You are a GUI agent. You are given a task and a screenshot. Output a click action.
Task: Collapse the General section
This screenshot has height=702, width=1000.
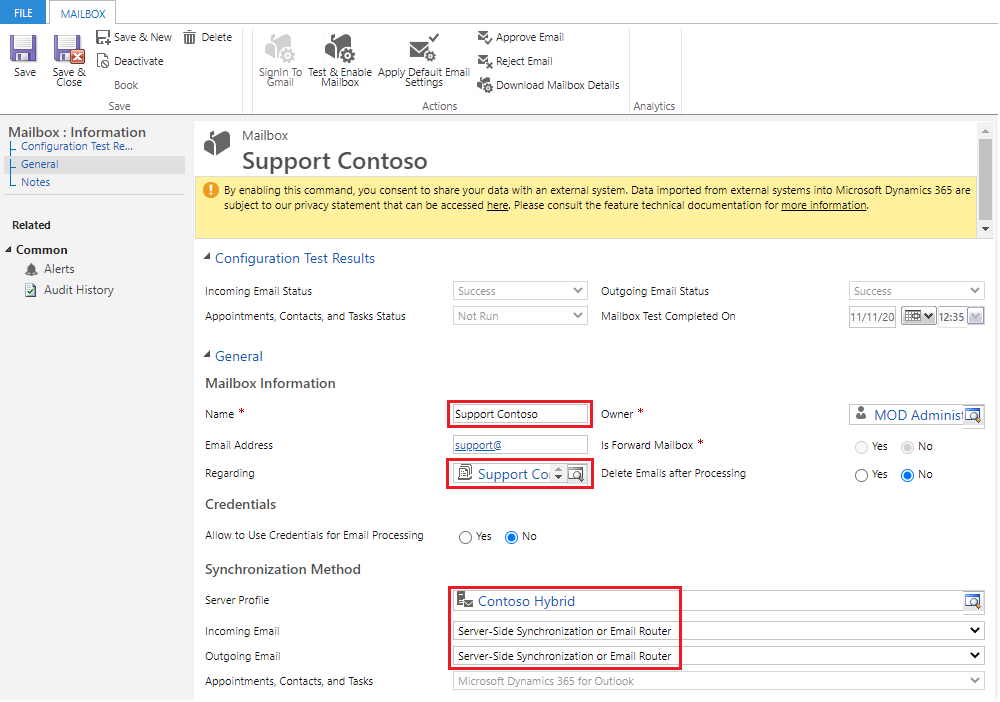click(x=207, y=355)
